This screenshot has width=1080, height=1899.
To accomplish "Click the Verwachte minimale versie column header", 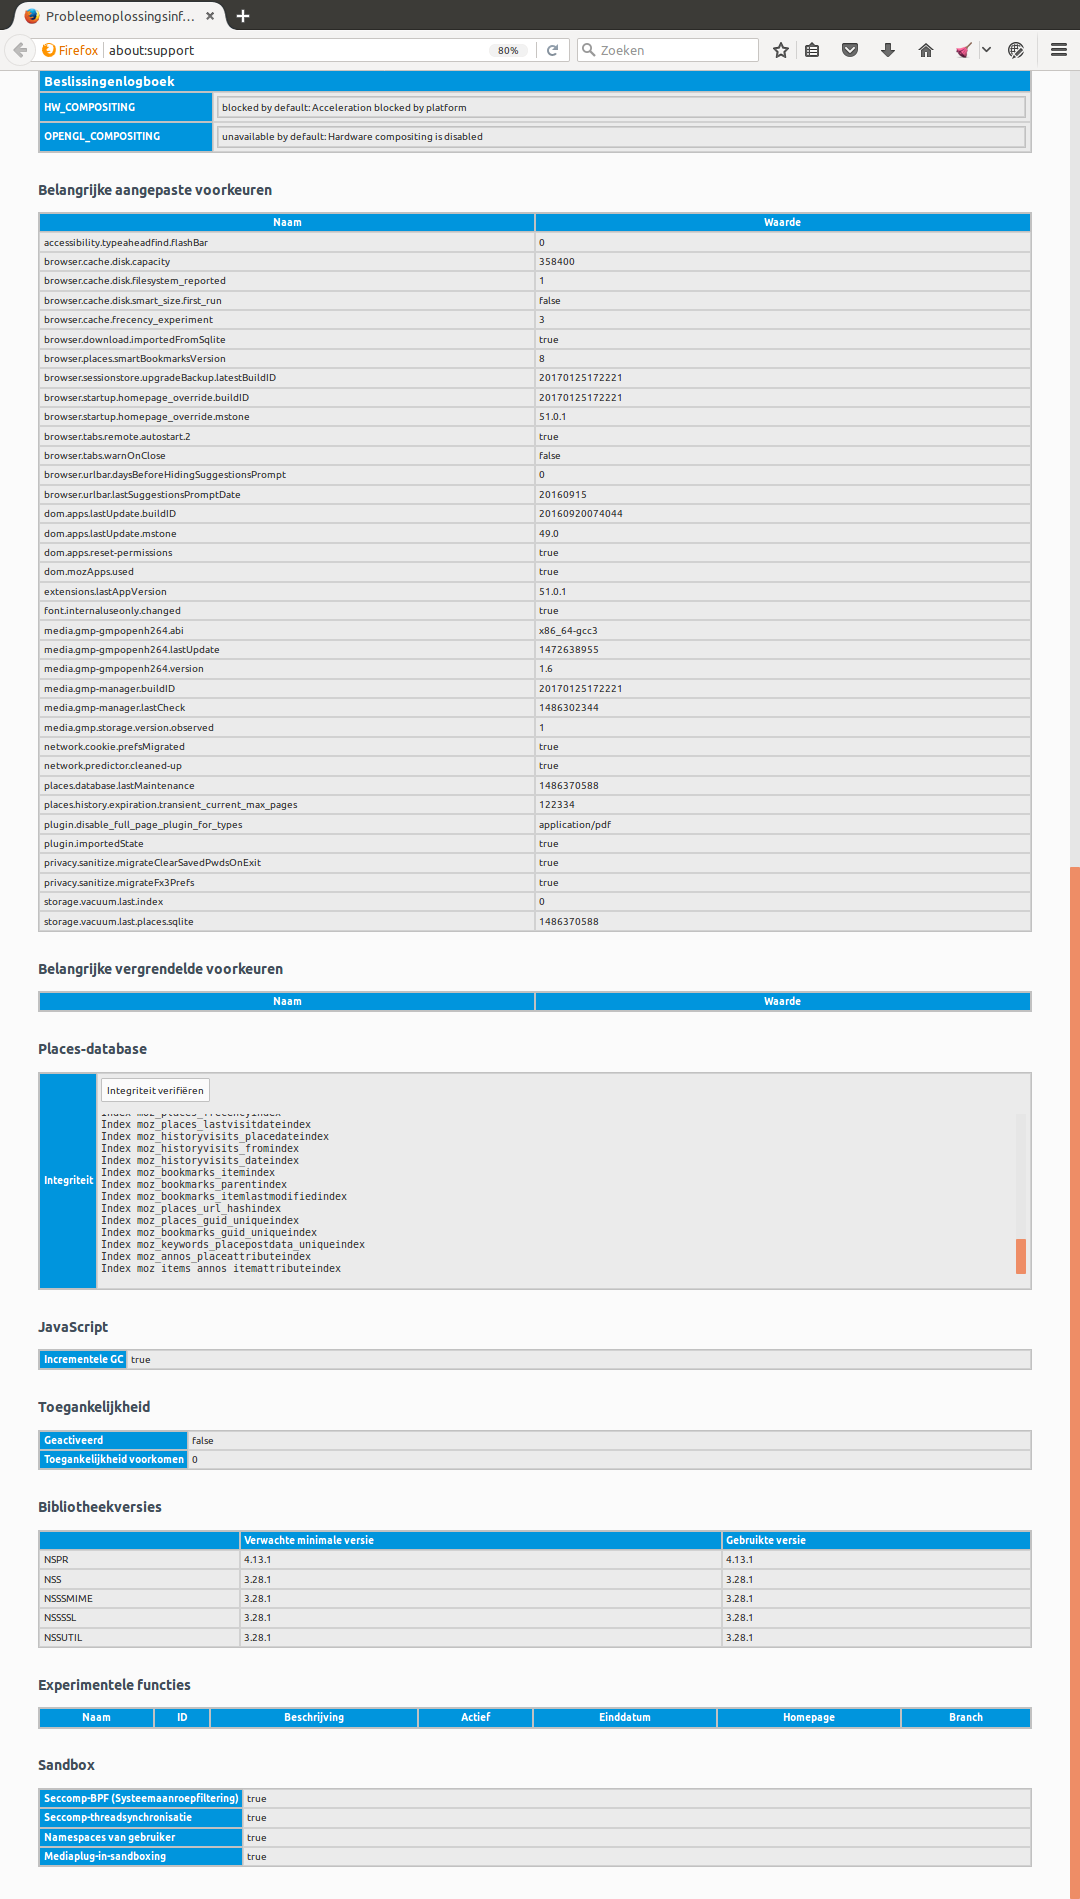I will tap(481, 1541).
